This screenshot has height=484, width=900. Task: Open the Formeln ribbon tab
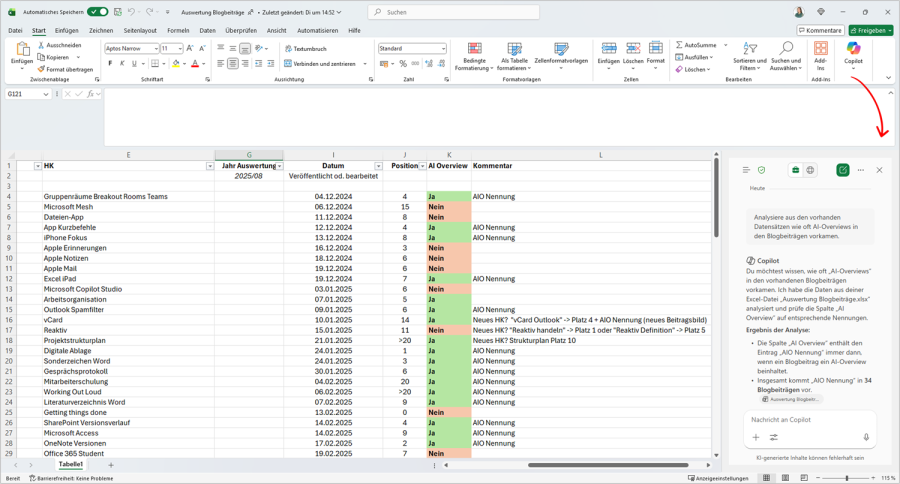tap(178, 30)
